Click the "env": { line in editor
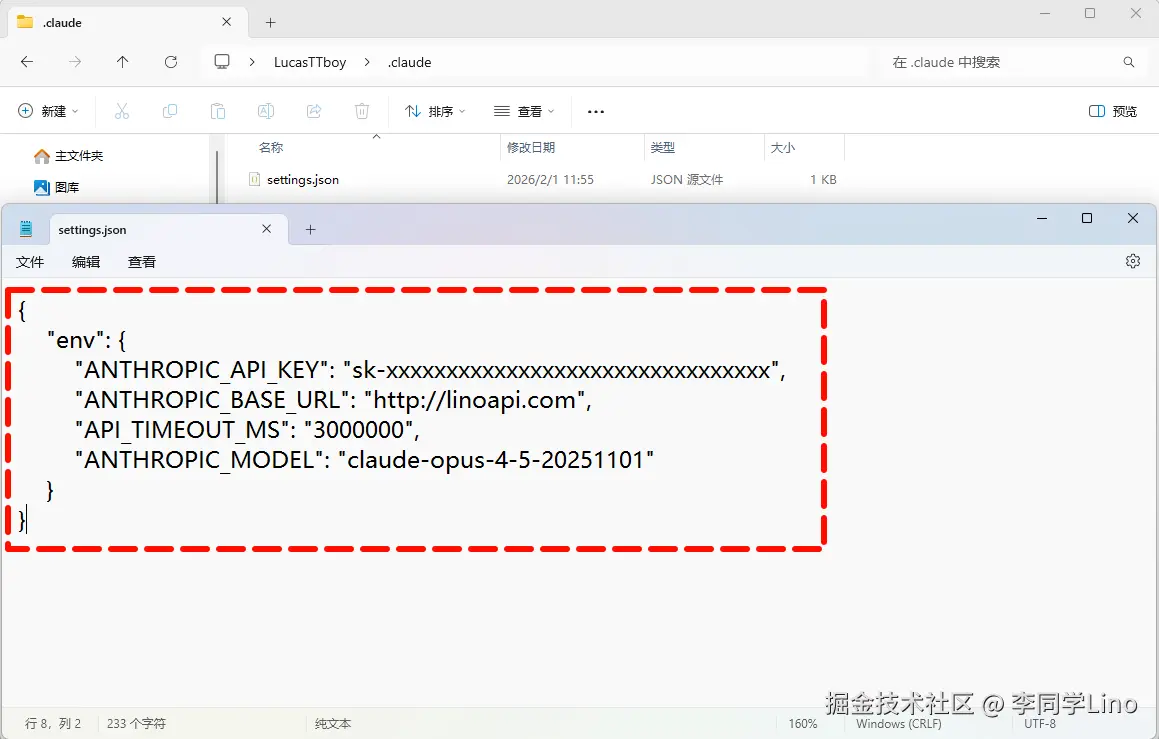Image resolution: width=1159 pixels, height=739 pixels. click(x=86, y=340)
